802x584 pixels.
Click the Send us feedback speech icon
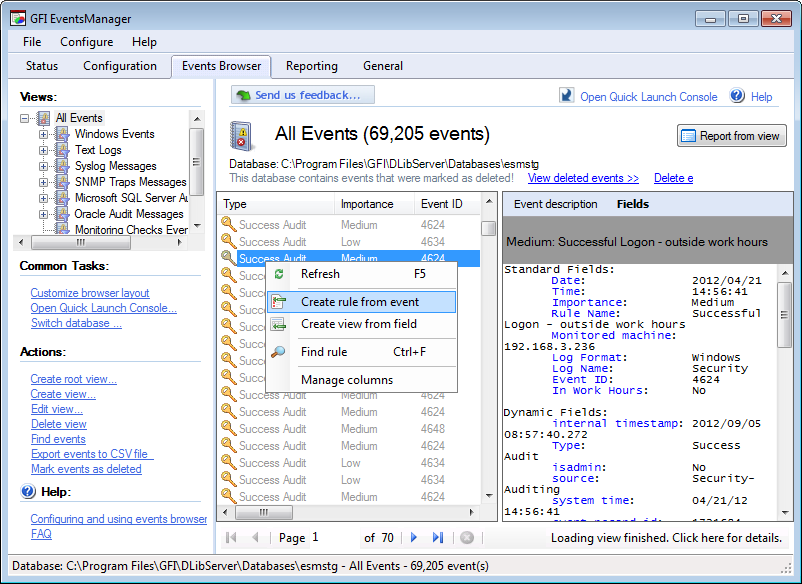point(243,95)
